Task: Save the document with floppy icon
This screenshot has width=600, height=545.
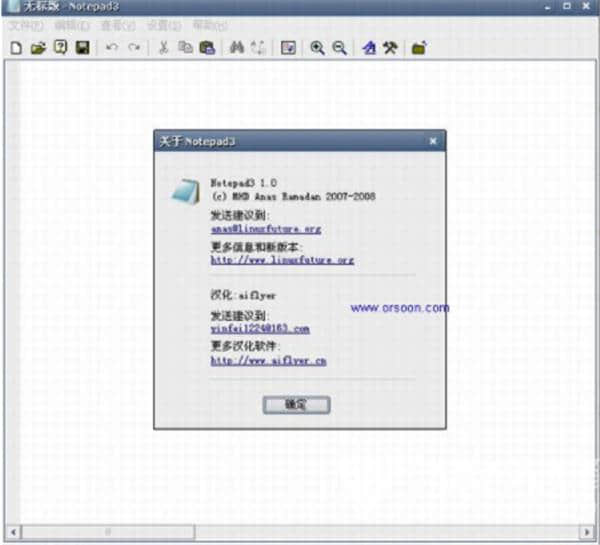Action: point(83,48)
